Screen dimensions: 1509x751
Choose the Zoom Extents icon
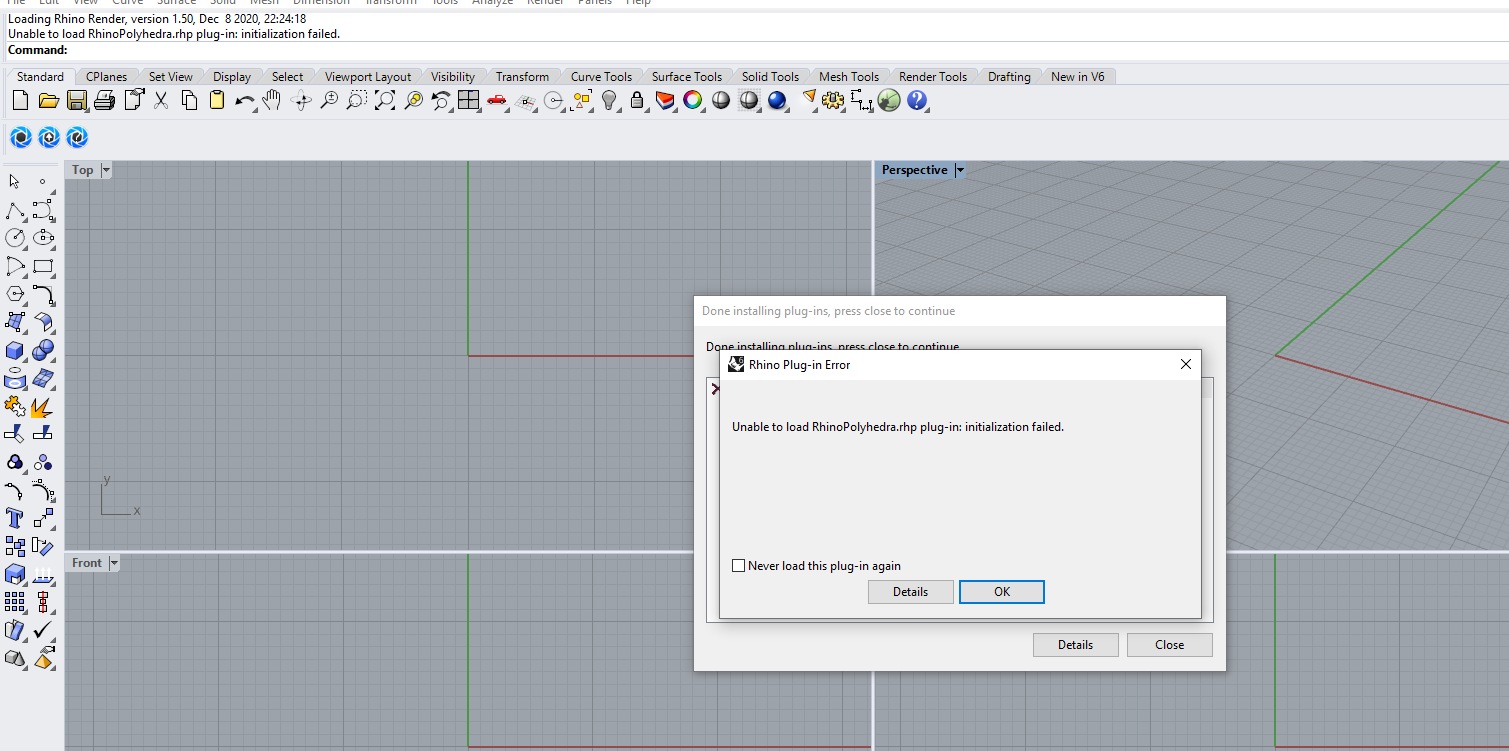[385, 100]
